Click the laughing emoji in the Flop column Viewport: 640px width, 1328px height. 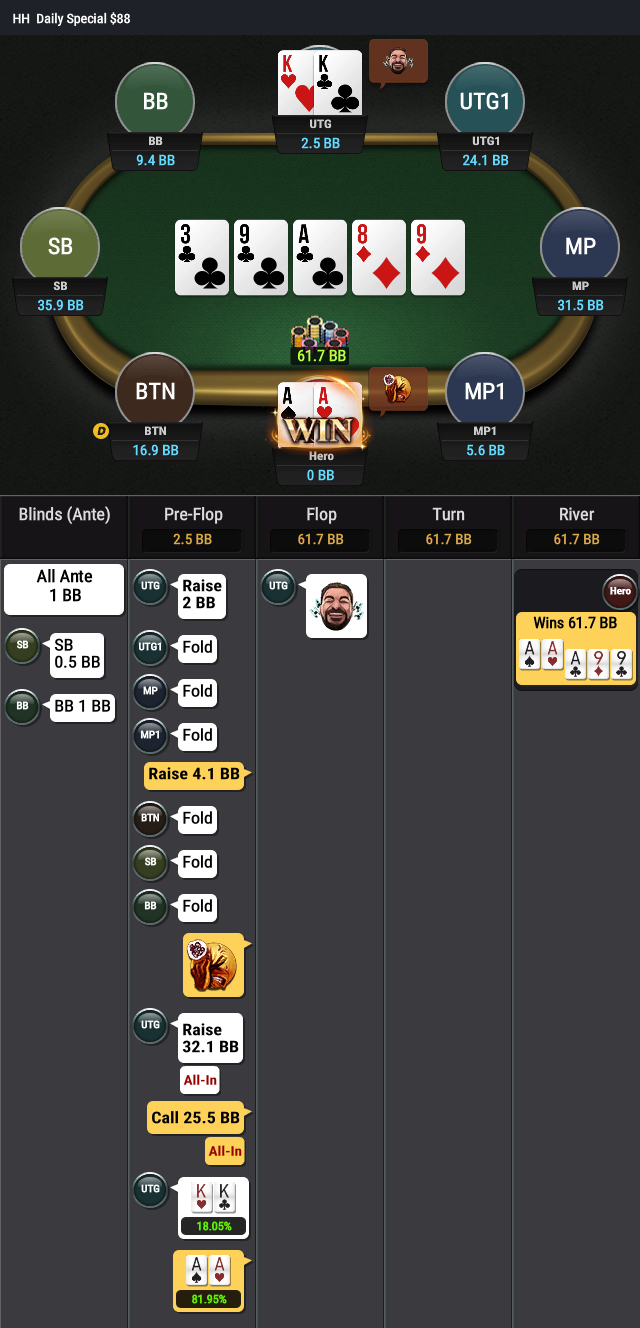click(x=336, y=606)
